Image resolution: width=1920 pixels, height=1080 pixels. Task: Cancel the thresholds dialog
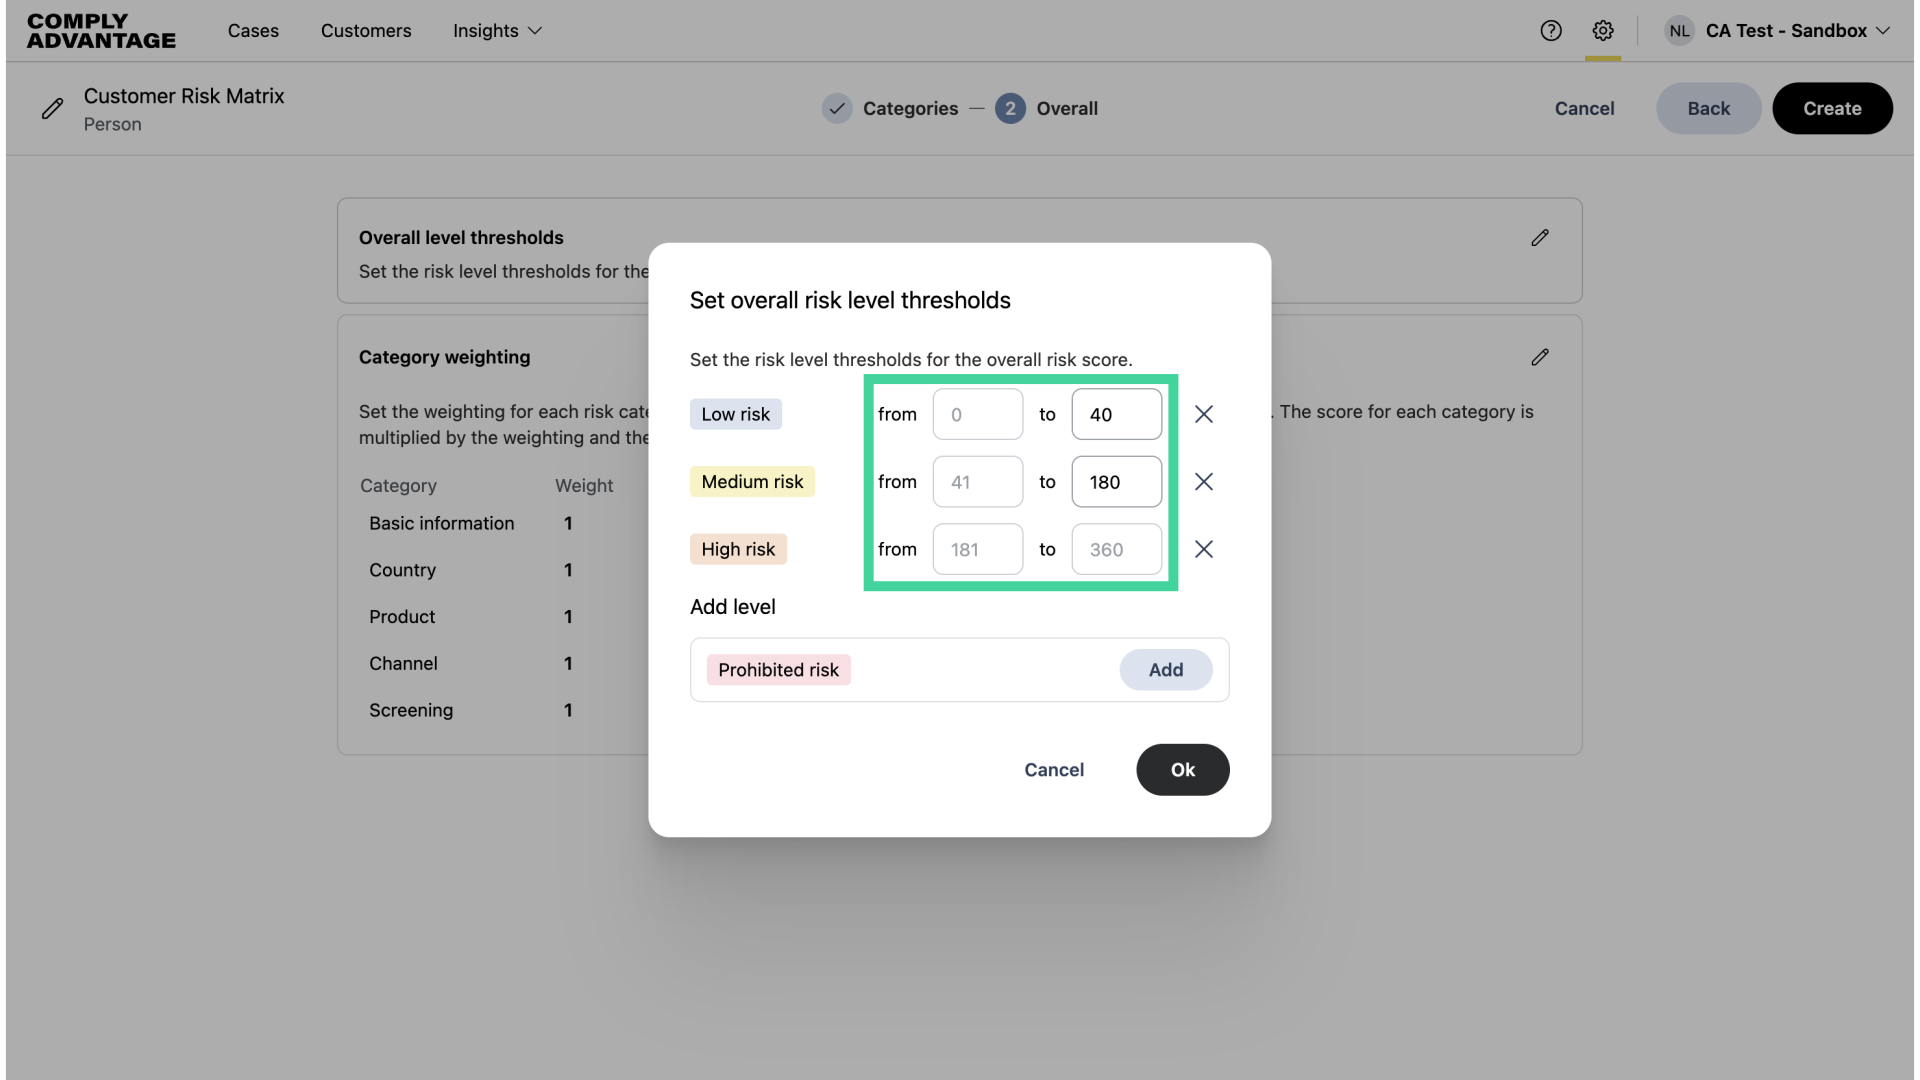[1054, 770]
